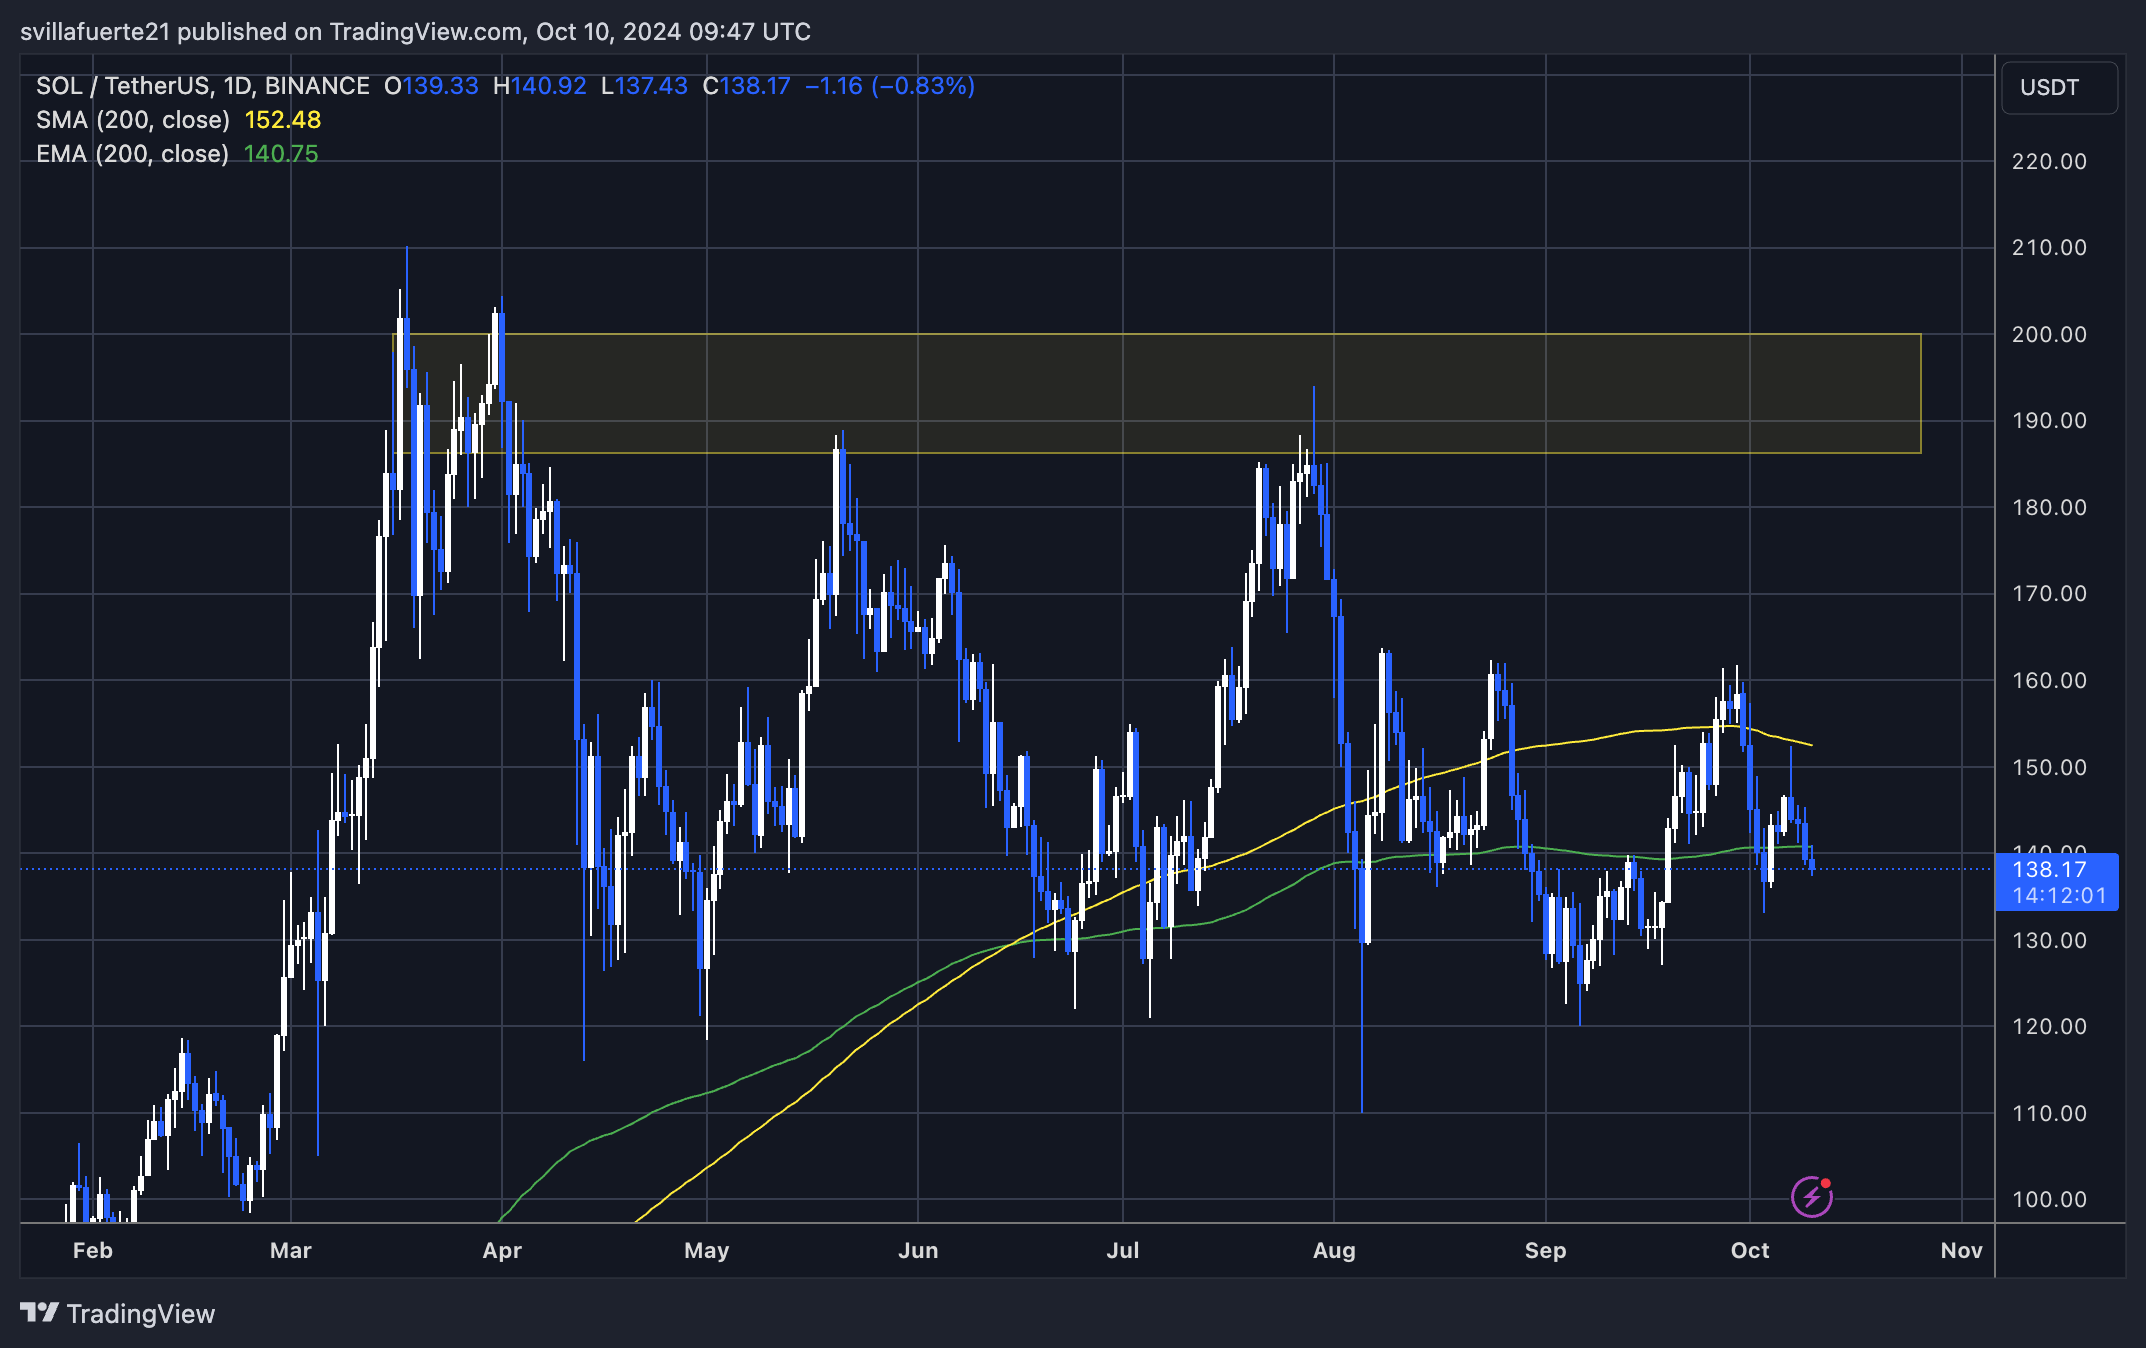
Task: Click the Aug label on time axis
Action: 1334,1250
